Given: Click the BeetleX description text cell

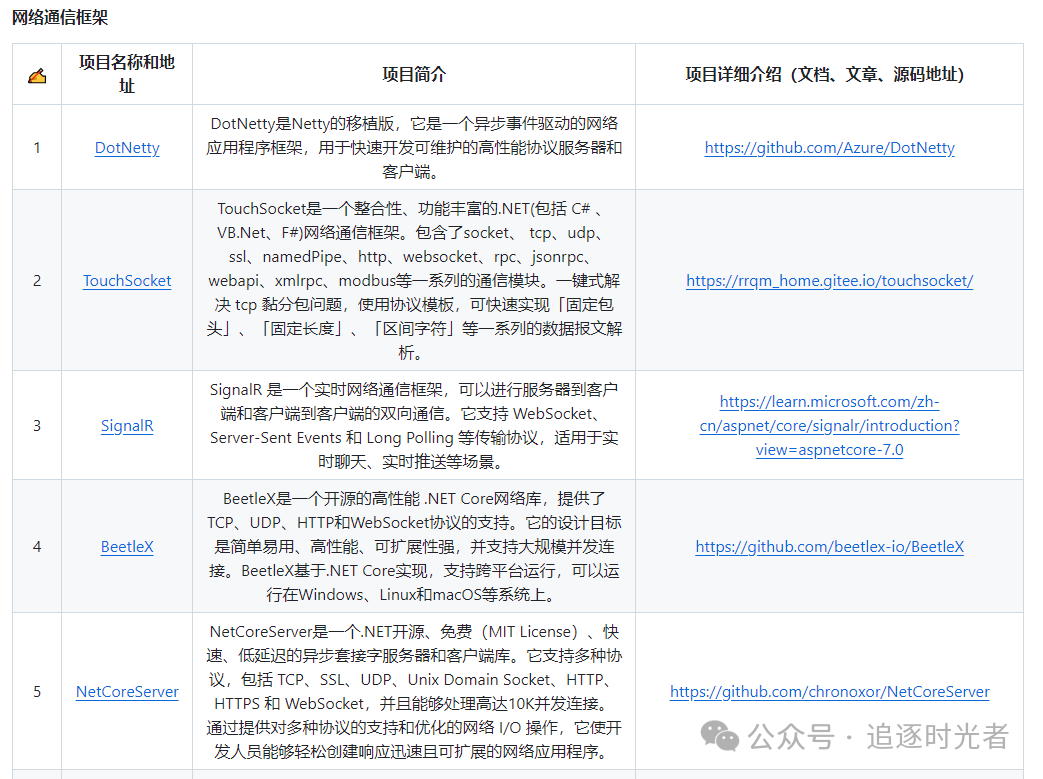Looking at the screenshot, I should 414,547.
